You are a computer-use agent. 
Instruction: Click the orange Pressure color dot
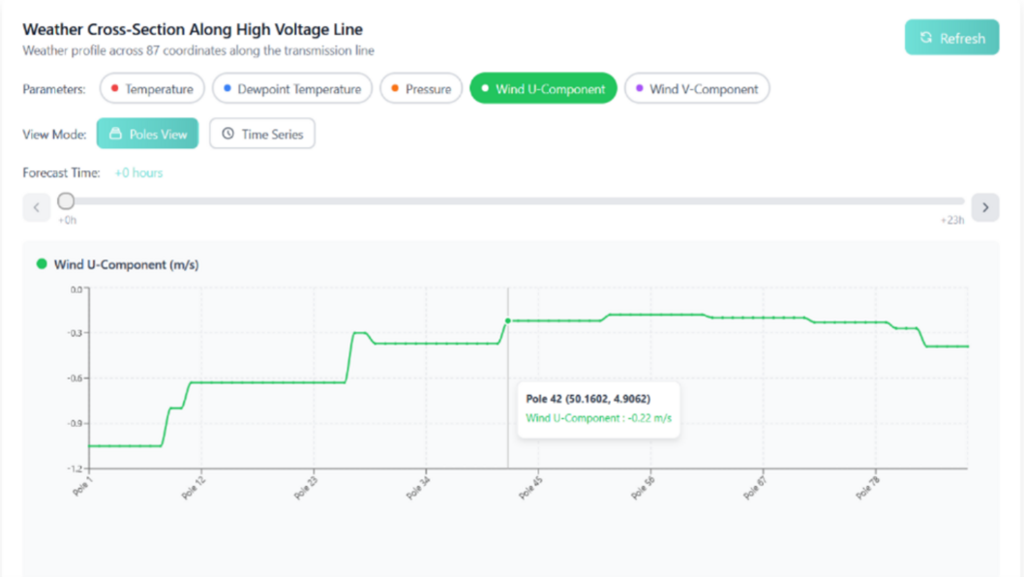(x=395, y=89)
